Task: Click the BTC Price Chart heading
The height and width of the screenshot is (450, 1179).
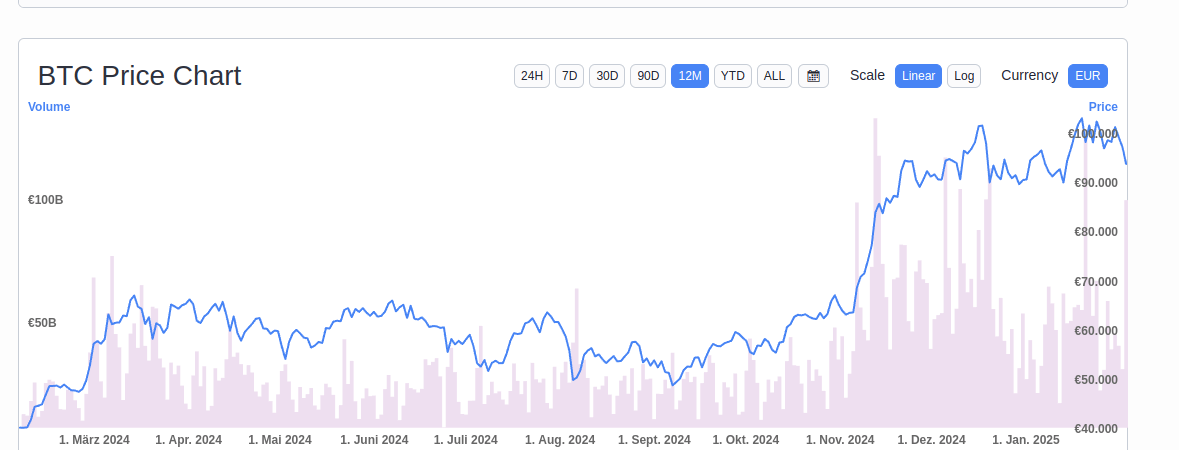Action: click(140, 76)
